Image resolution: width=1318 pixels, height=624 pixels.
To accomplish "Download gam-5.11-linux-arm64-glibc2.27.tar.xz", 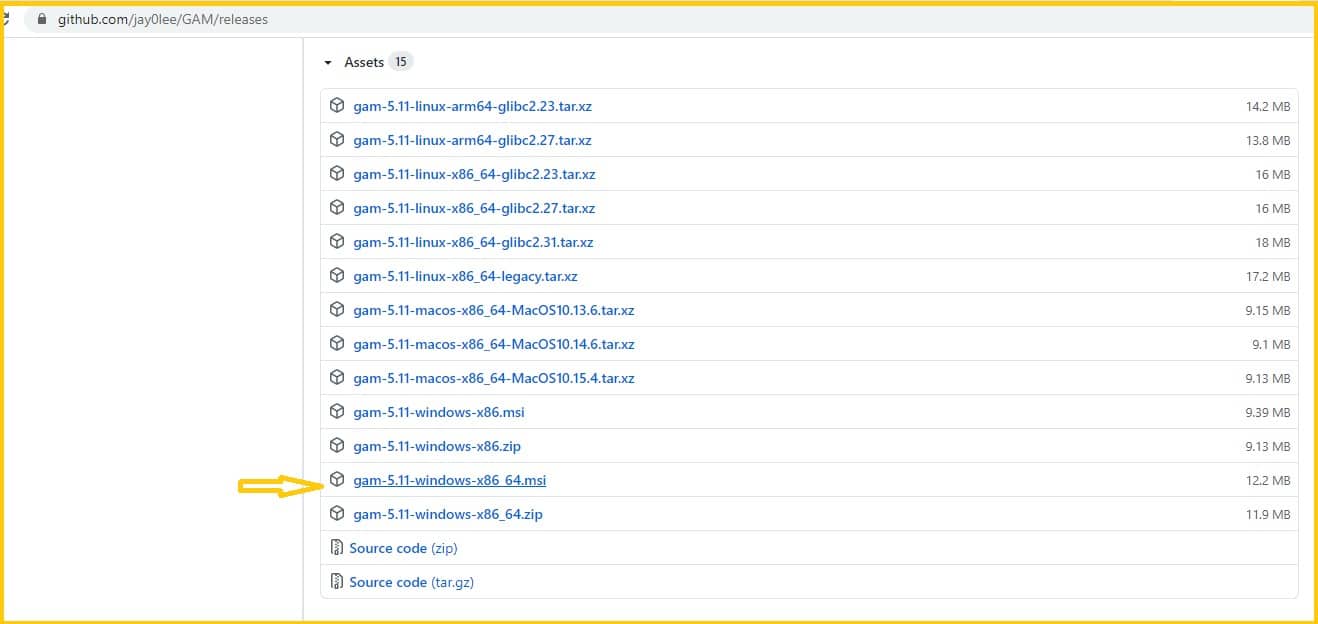I will point(472,141).
